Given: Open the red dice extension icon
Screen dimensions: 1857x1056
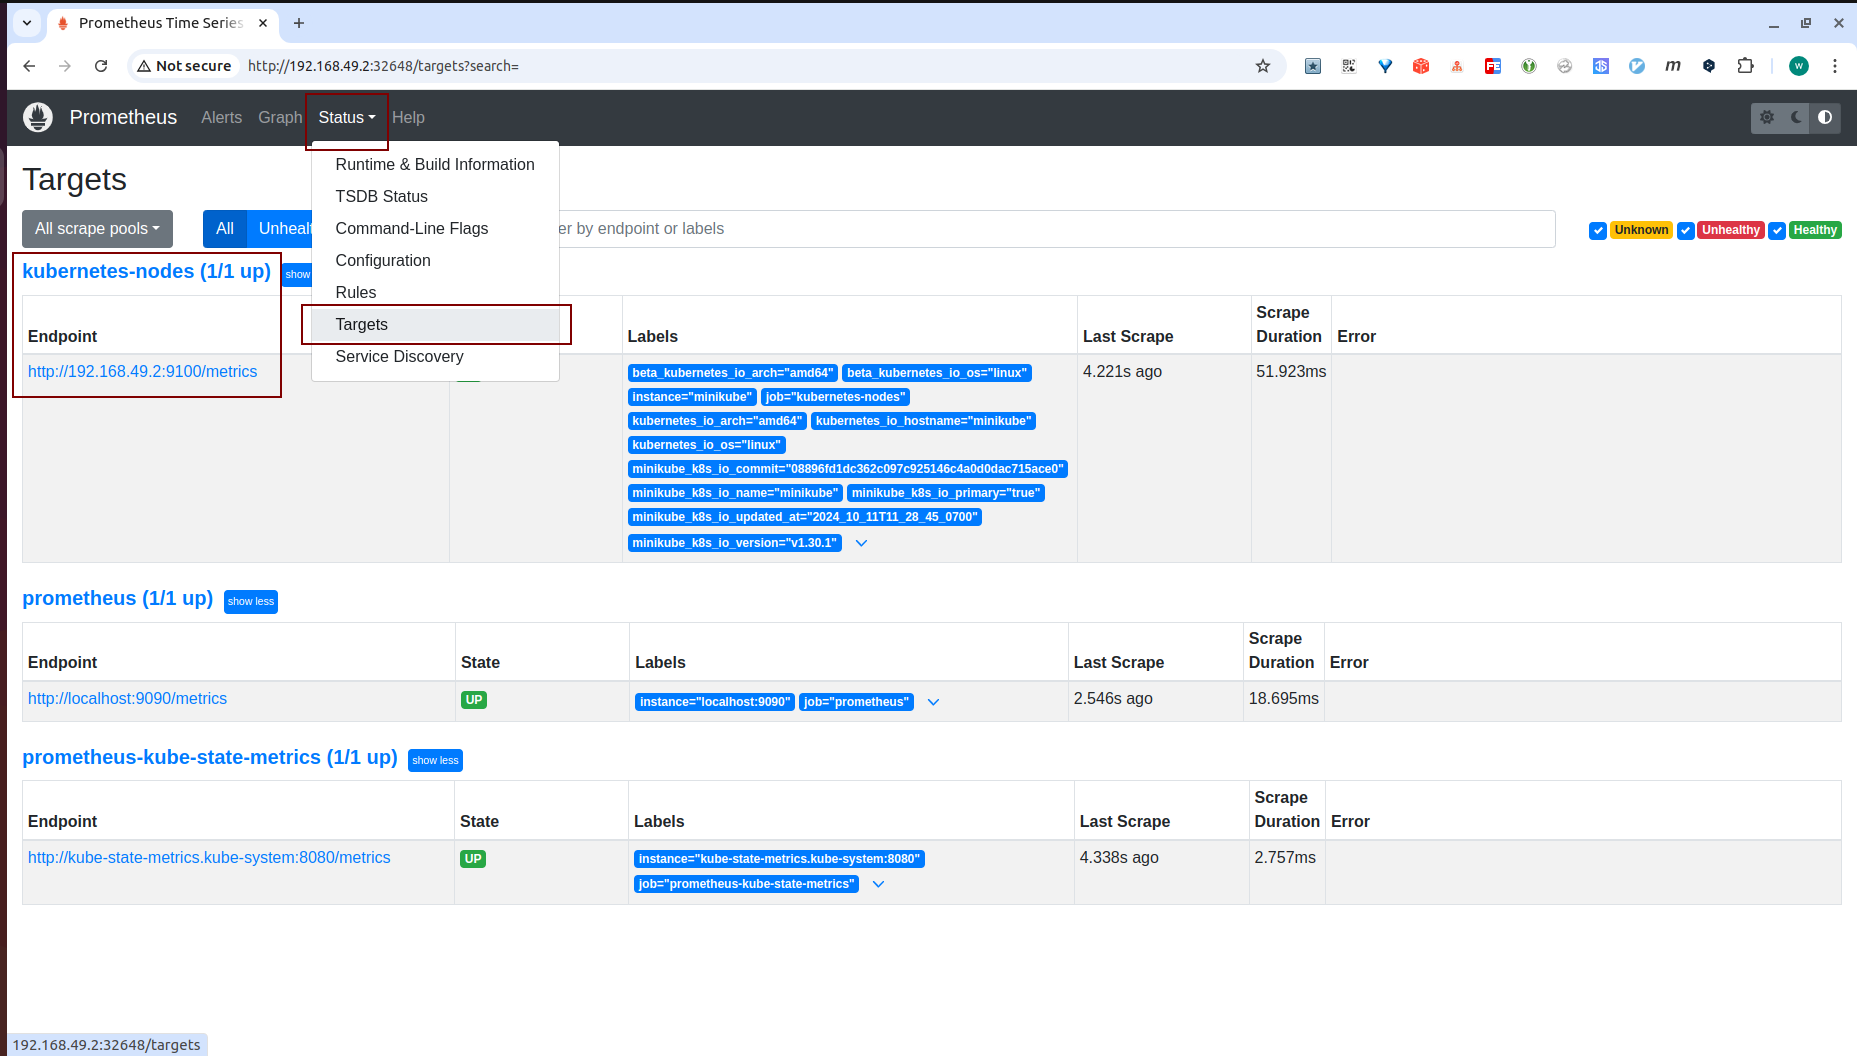Looking at the screenshot, I should point(1421,66).
